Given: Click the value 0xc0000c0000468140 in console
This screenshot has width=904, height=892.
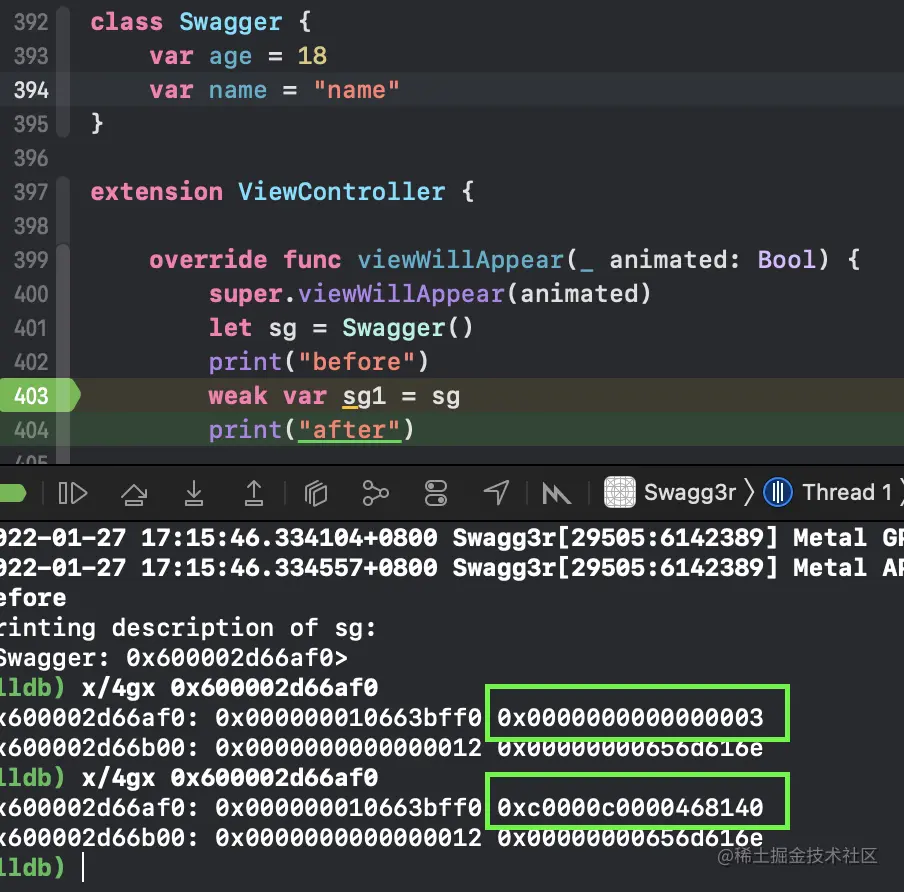Looking at the screenshot, I should (630, 807).
